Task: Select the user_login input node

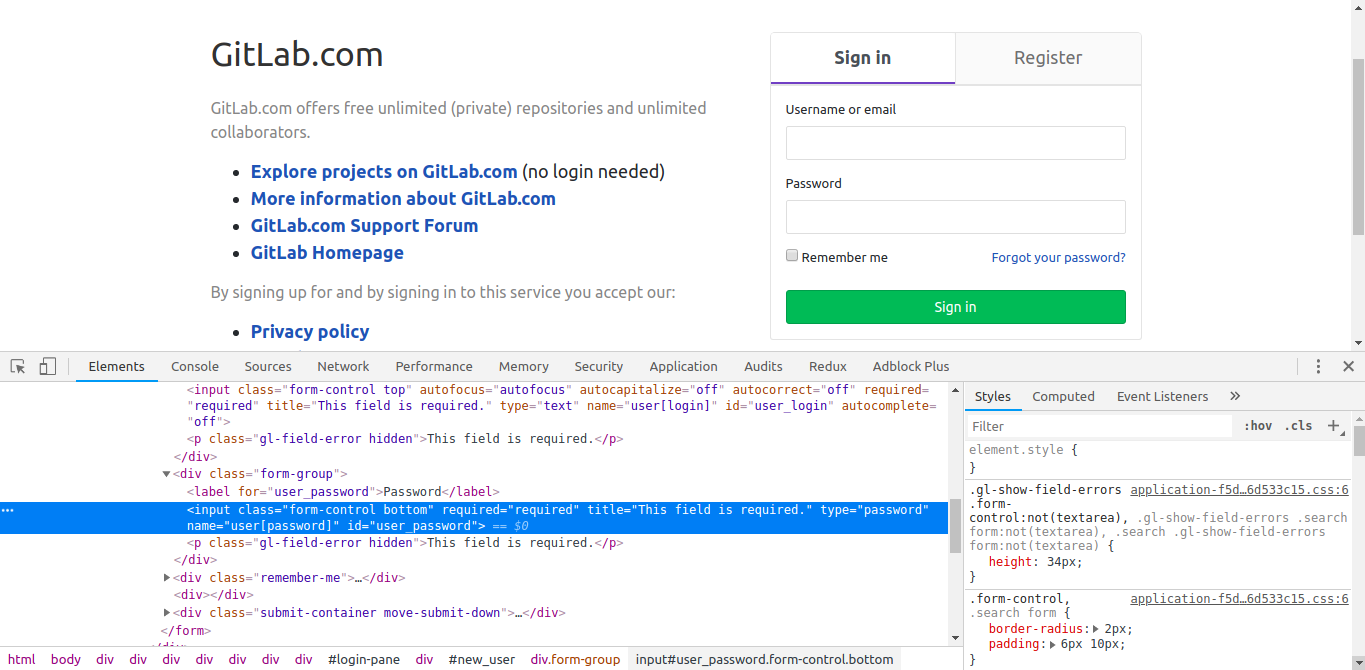Action: tap(560, 406)
